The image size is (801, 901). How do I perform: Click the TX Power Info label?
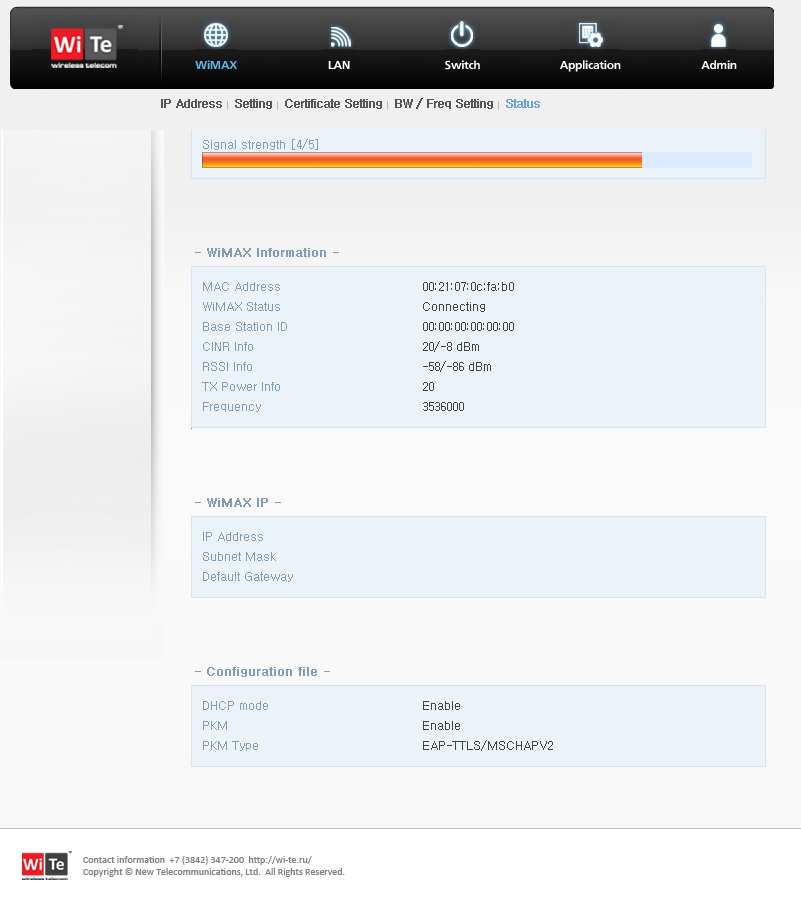pos(241,387)
